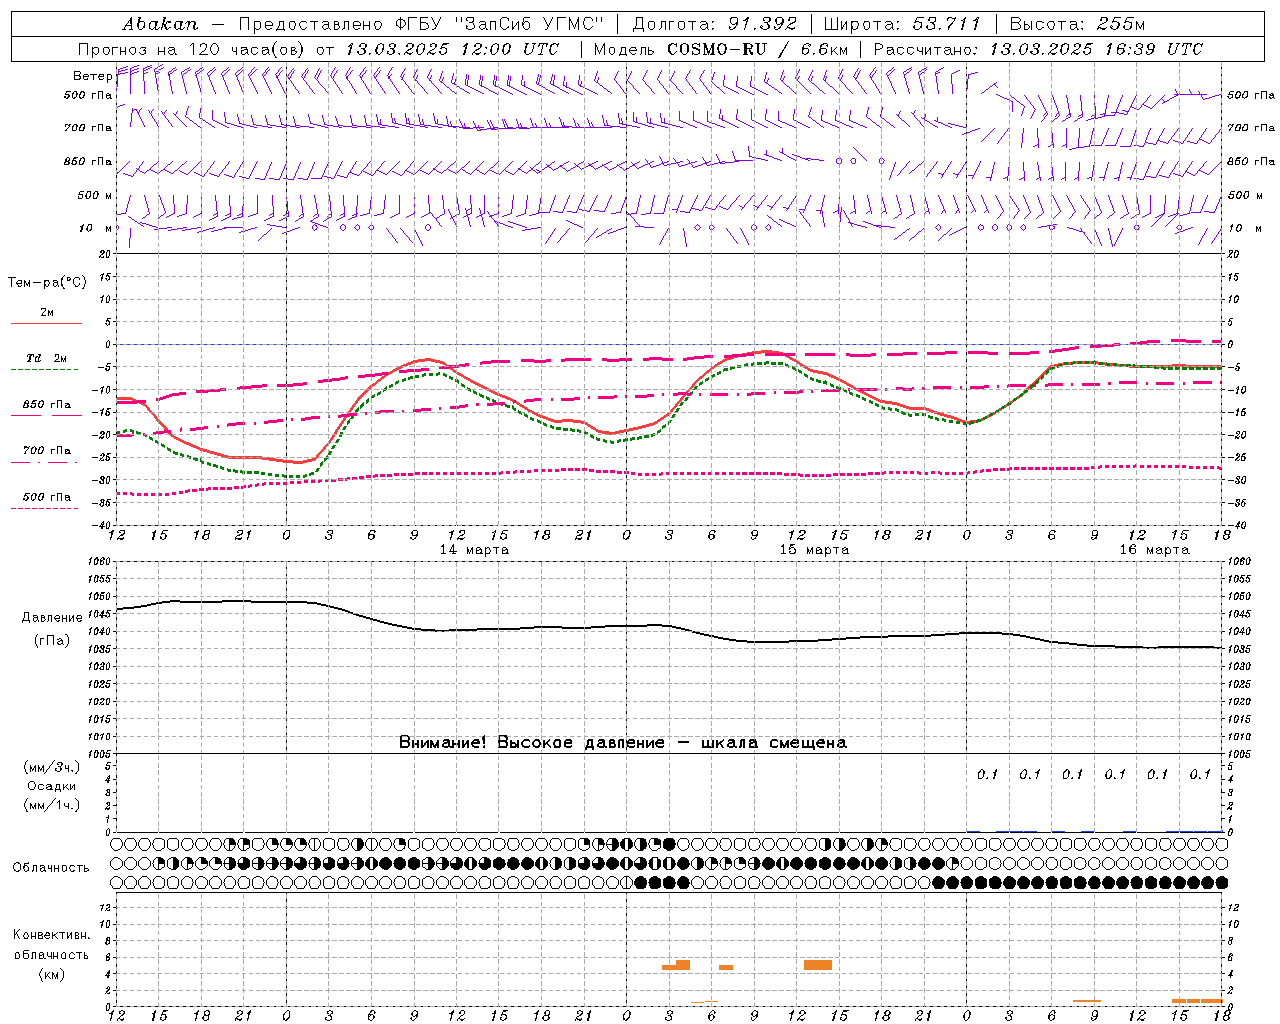Click the 'Конвективн.' convective cloud label
The width and height of the screenshot is (1280, 1024).
pyautogui.click(x=52, y=935)
